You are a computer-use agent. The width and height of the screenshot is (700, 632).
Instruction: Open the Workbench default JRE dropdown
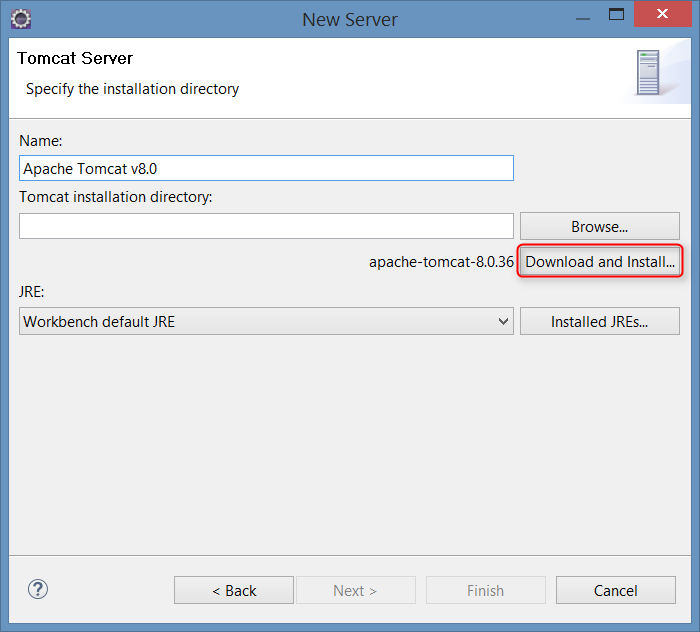[266, 321]
